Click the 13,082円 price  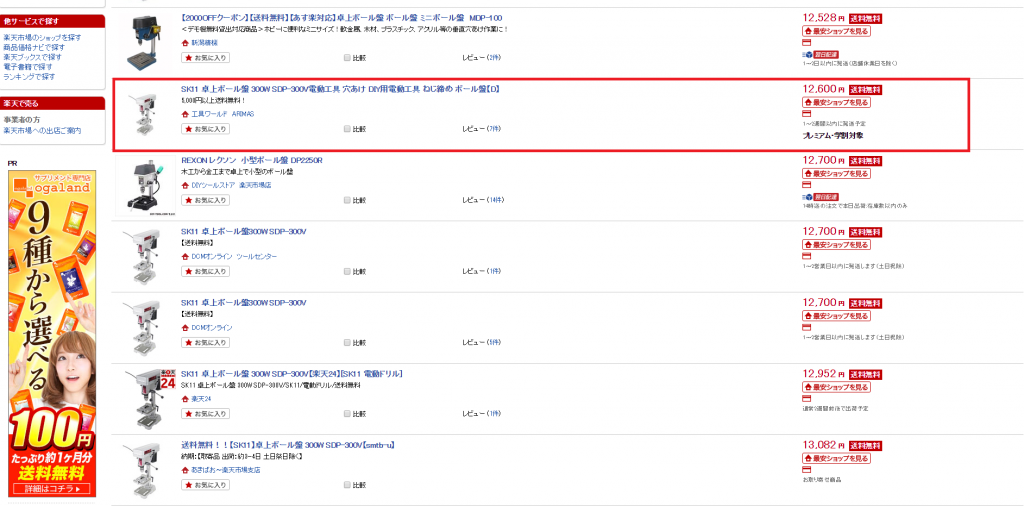tap(824, 445)
